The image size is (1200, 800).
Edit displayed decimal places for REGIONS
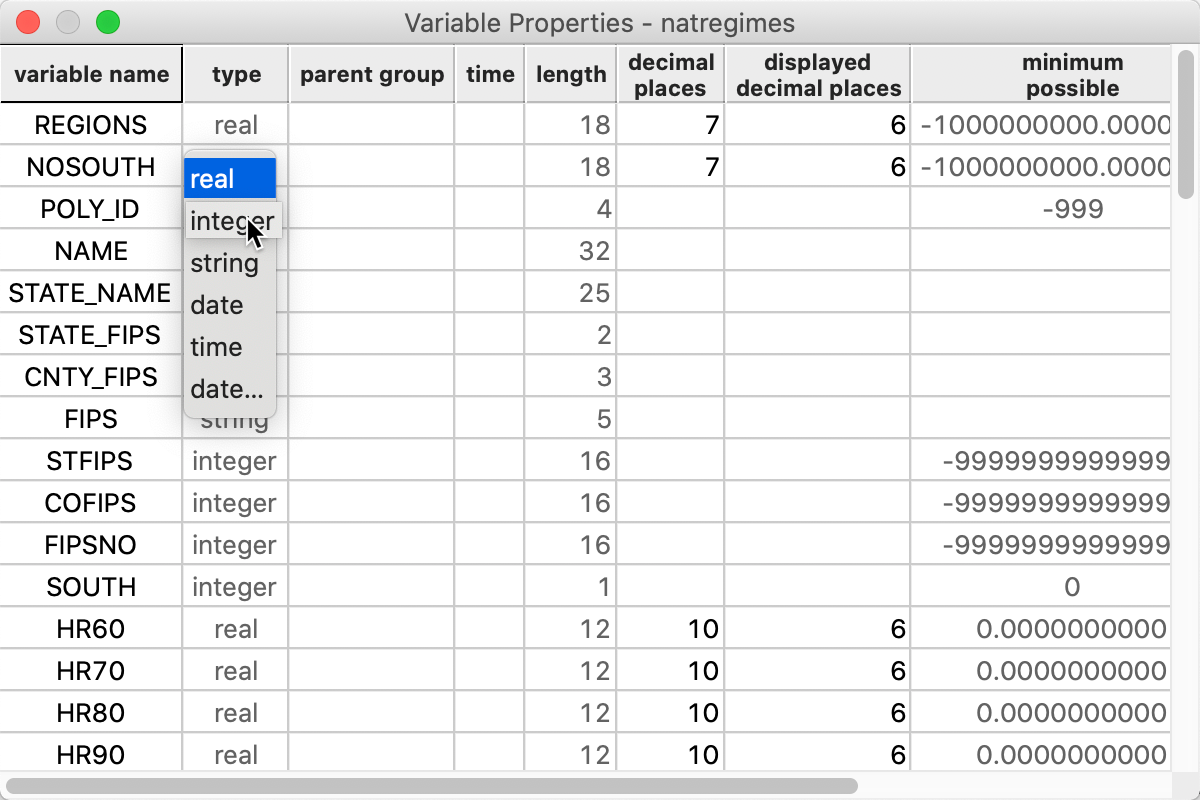click(x=817, y=125)
